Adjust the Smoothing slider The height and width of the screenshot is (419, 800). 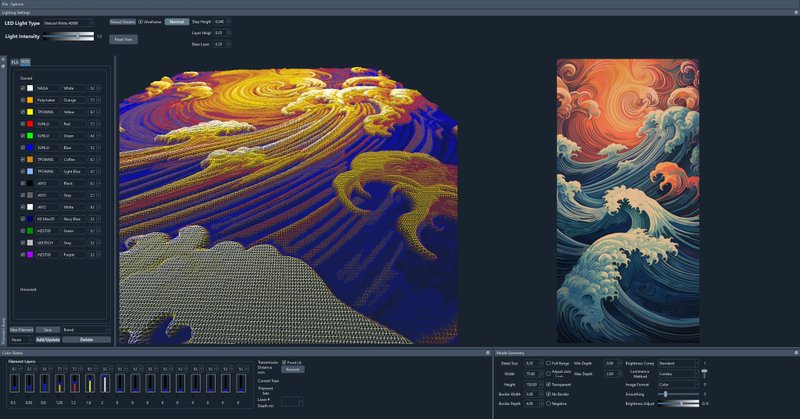point(678,394)
